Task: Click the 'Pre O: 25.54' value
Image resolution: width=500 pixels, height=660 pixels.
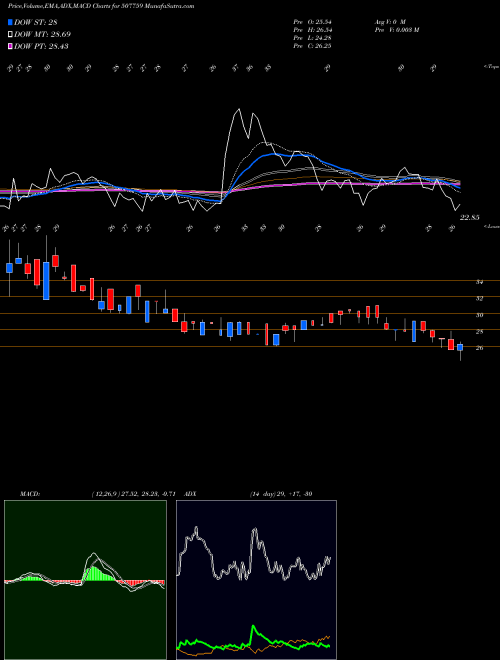Action: pyautogui.click(x=312, y=21)
